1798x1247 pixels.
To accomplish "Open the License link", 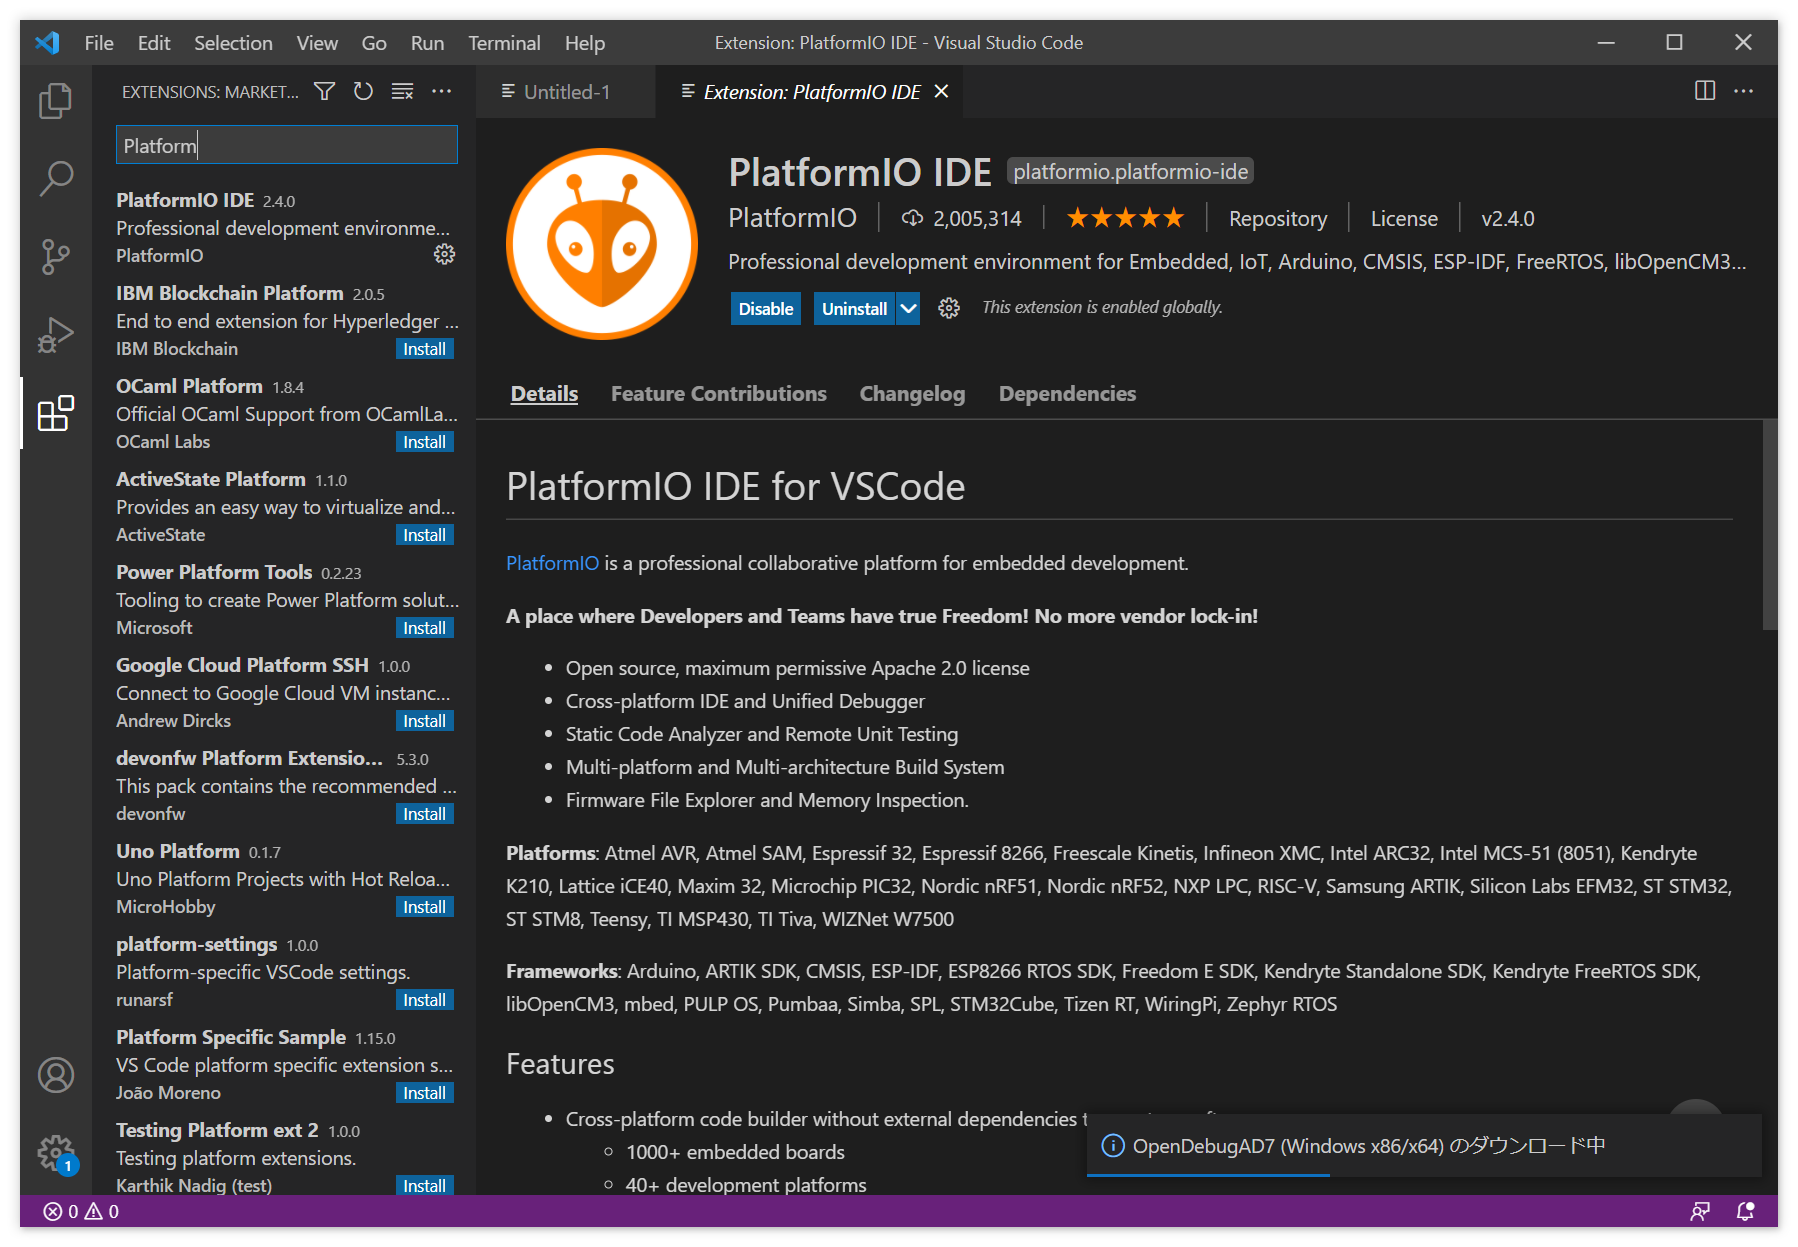I will click(1404, 218).
